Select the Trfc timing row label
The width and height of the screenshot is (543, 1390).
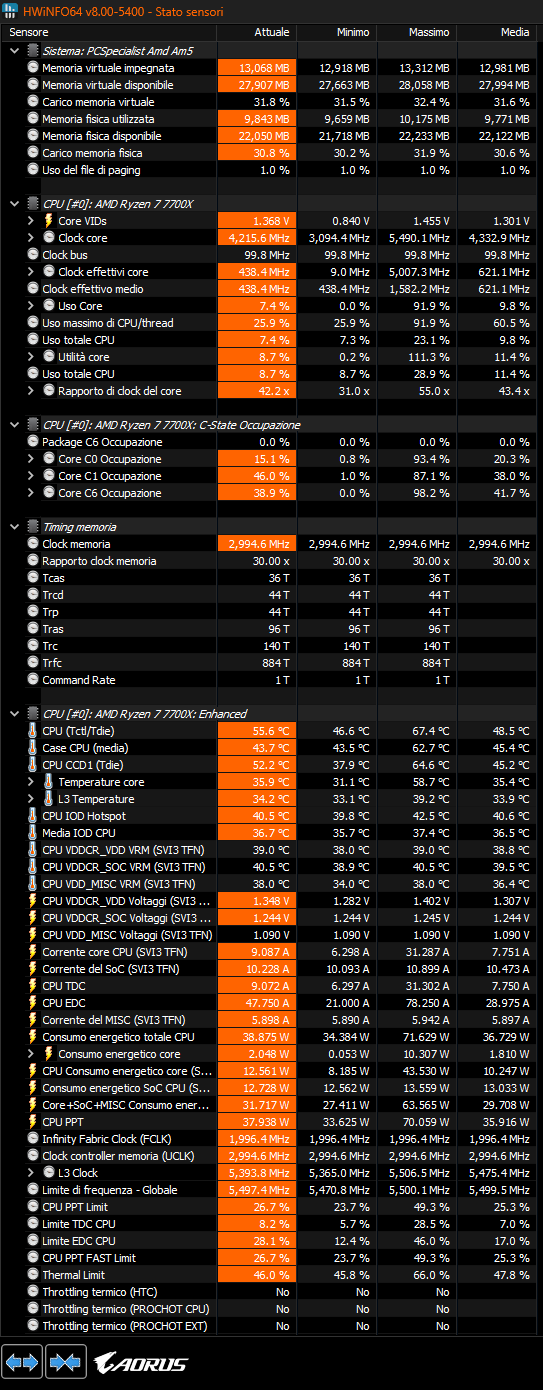52,663
